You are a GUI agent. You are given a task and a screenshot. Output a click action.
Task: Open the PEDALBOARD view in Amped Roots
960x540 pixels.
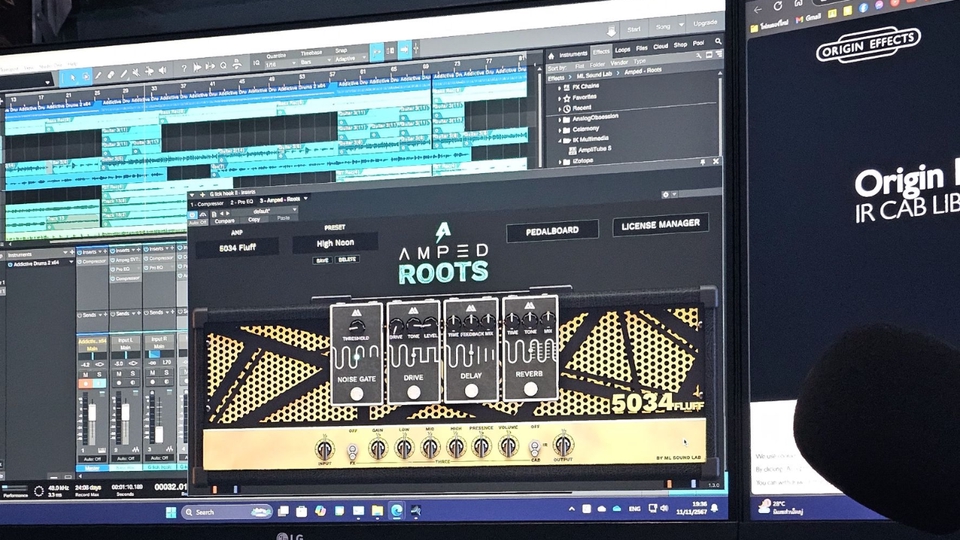552,231
